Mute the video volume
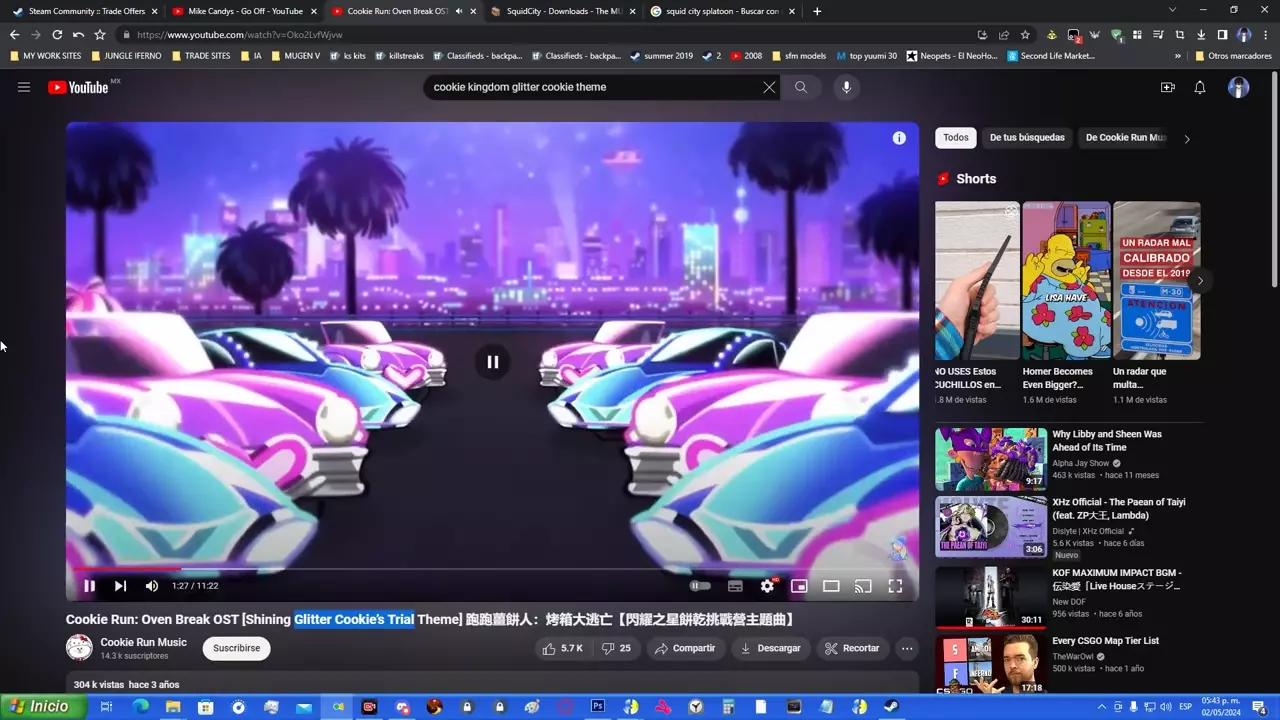Image resolution: width=1280 pixels, height=720 pixels. (x=152, y=586)
